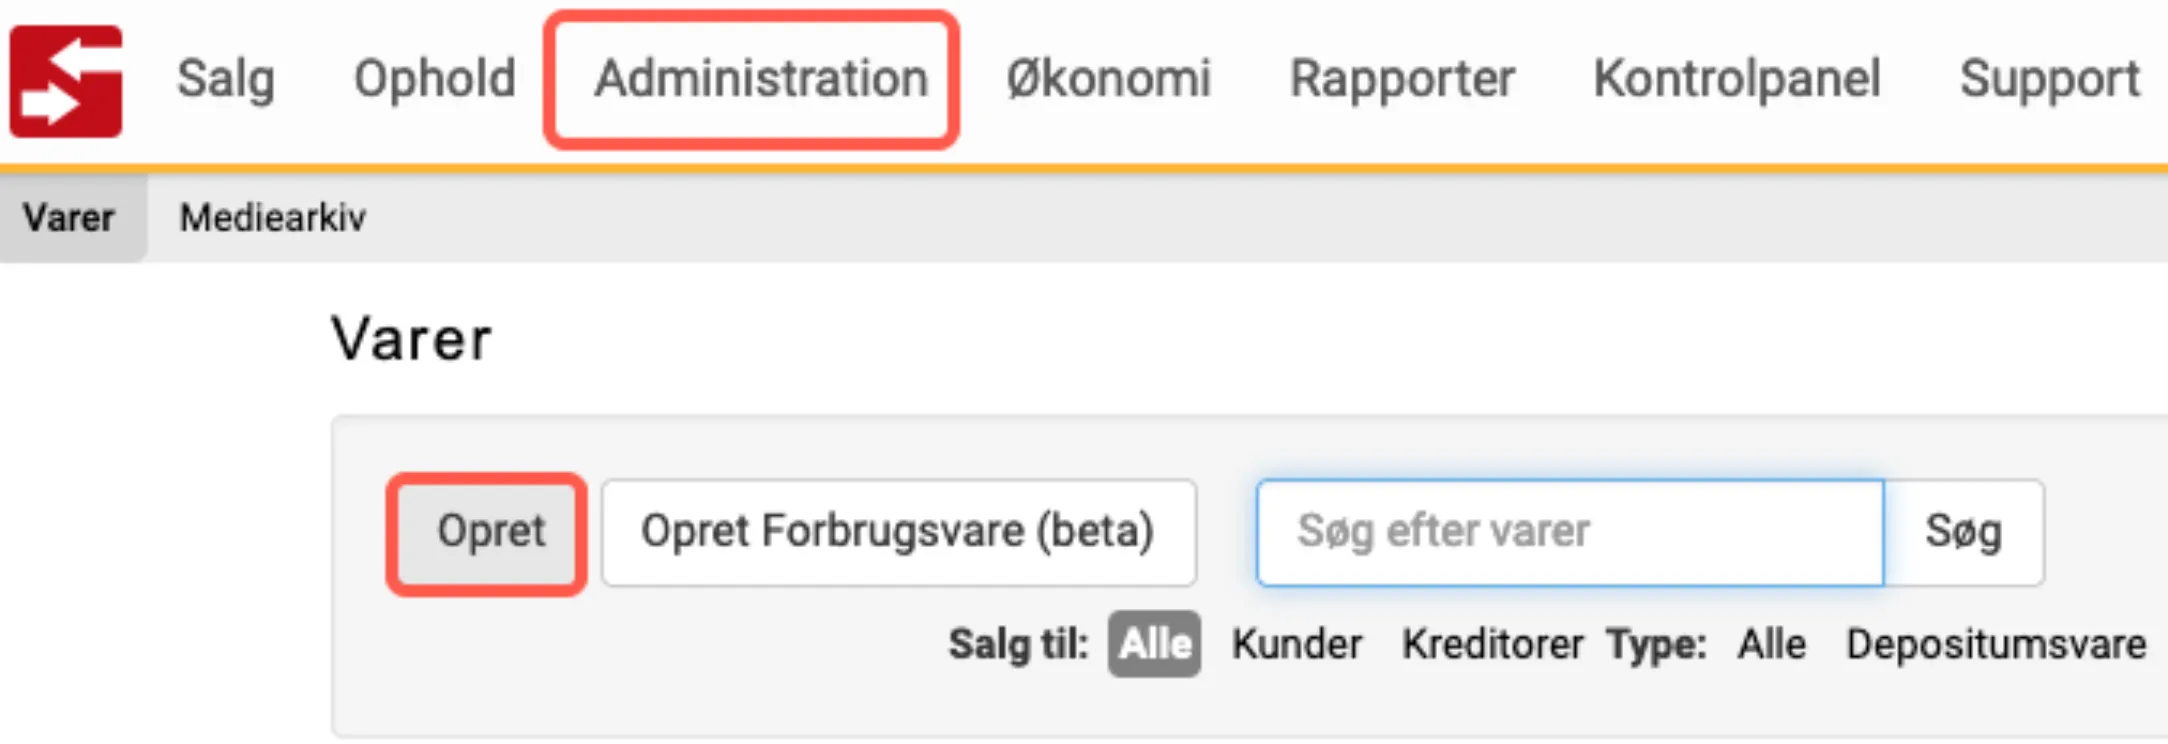The image size is (2168, 744).
Task: Switch to the Varer tab
Action: [69, 217]
